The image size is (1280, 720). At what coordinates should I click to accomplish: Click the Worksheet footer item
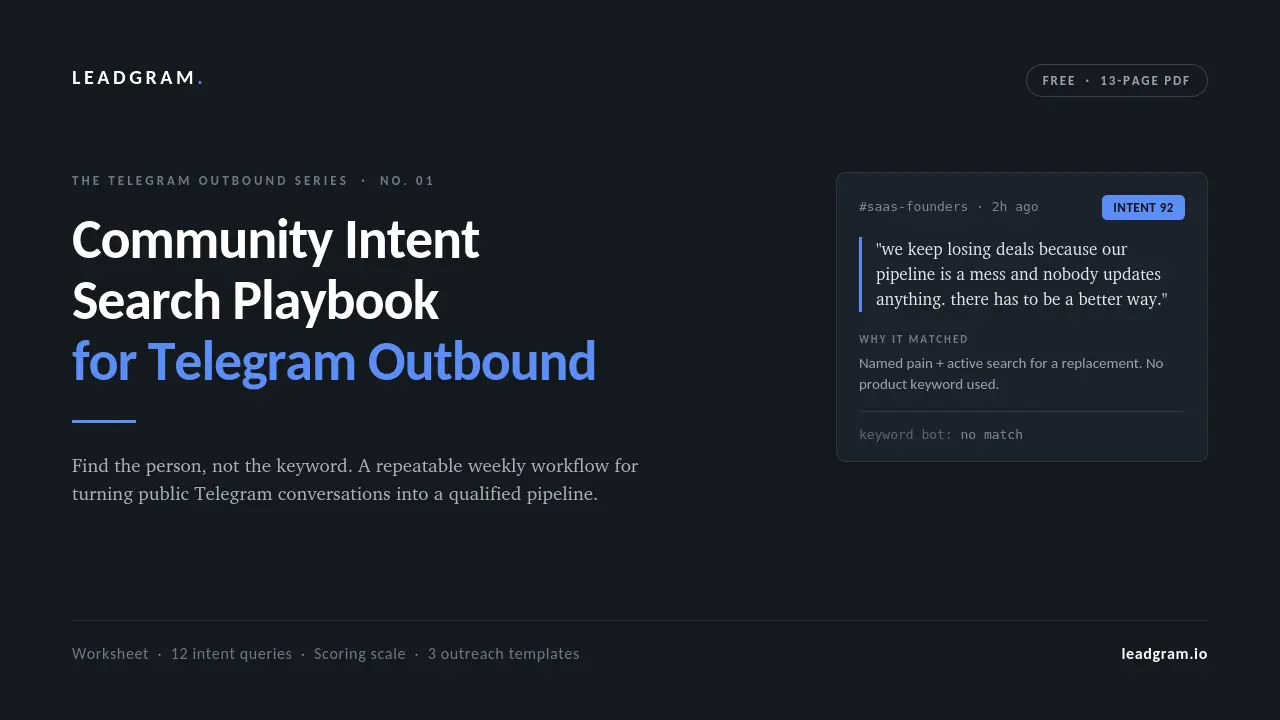coord(110,654)
